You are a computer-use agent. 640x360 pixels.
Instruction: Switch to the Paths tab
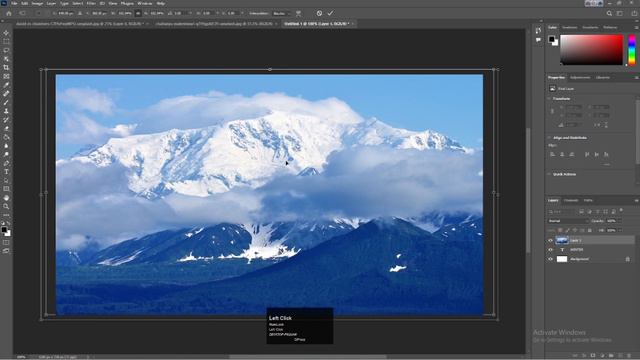(x=588, y=200)
